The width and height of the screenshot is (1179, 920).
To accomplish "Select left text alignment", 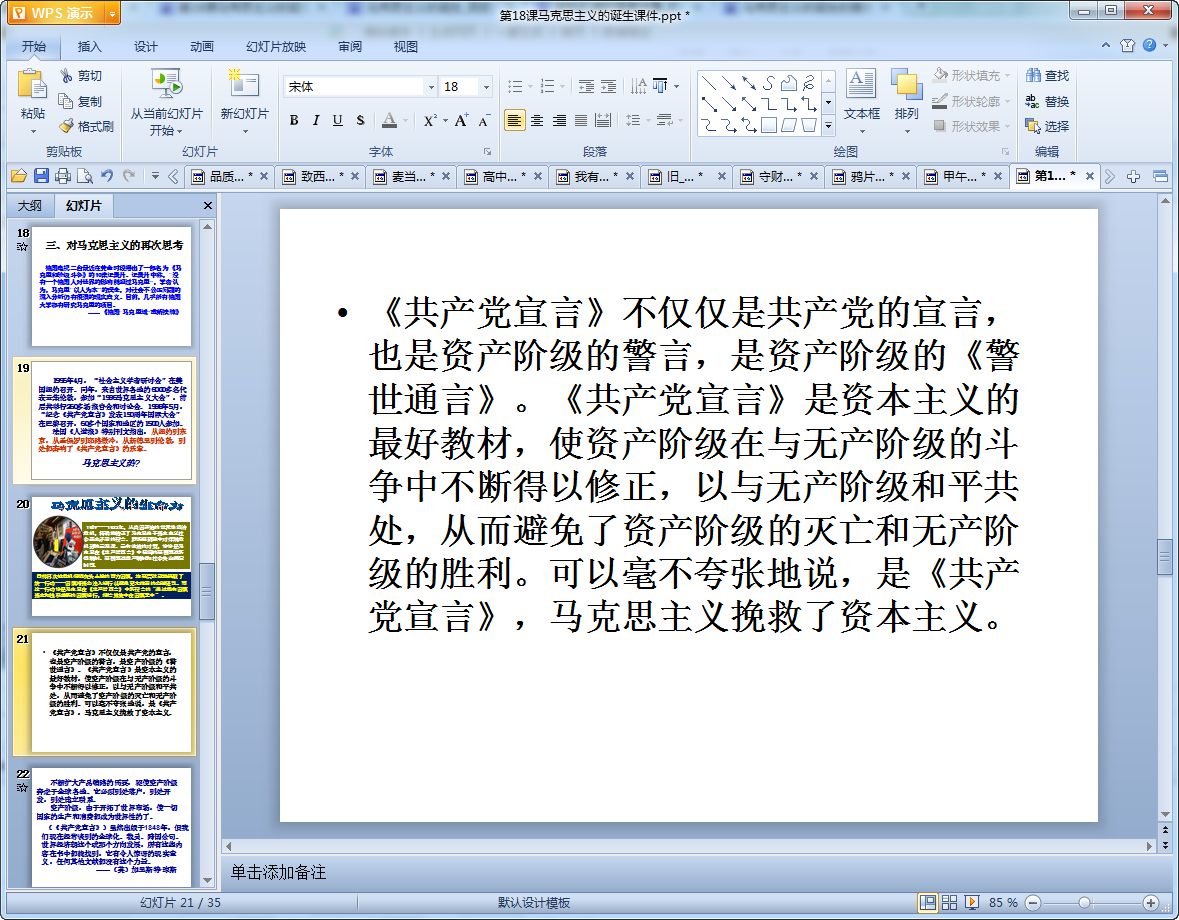I will click(514, 120).
